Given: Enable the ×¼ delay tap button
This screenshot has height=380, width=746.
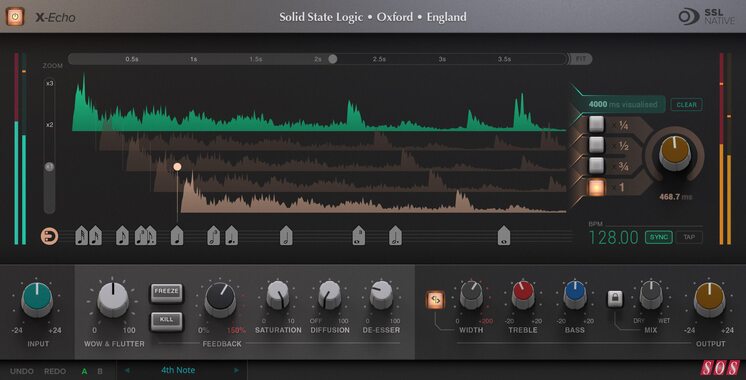Looking at the screenshot, I should (596, 124).
